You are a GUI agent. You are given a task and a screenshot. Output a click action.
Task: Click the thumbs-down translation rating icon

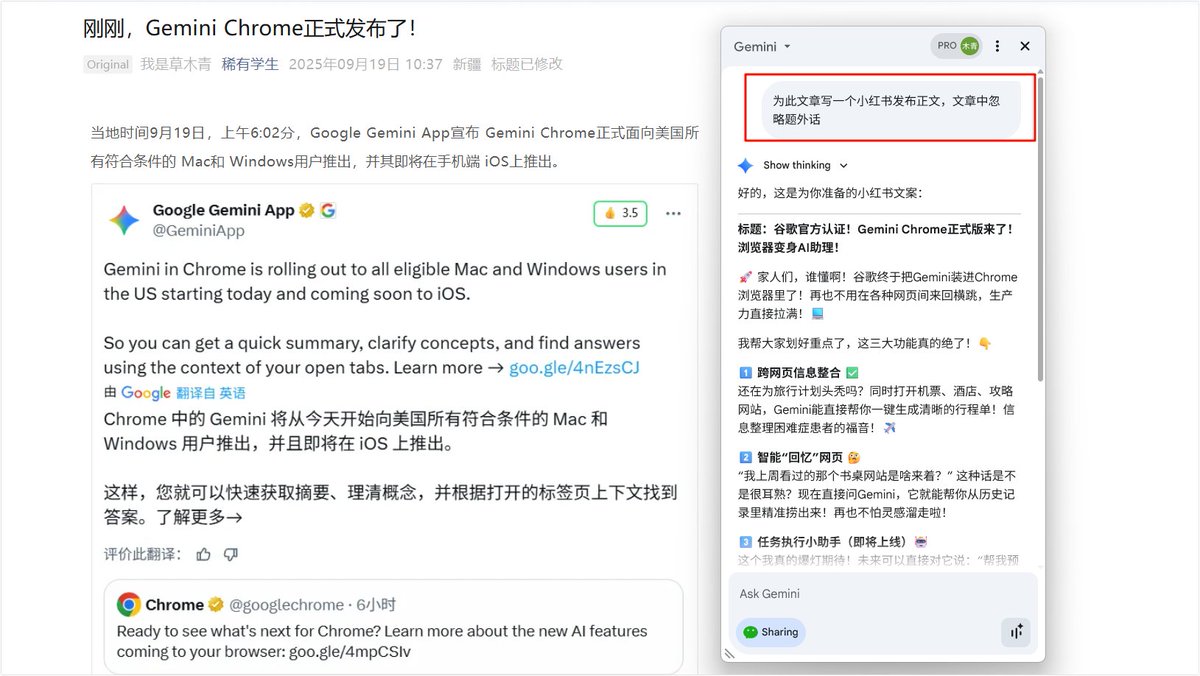pos(231,554)
